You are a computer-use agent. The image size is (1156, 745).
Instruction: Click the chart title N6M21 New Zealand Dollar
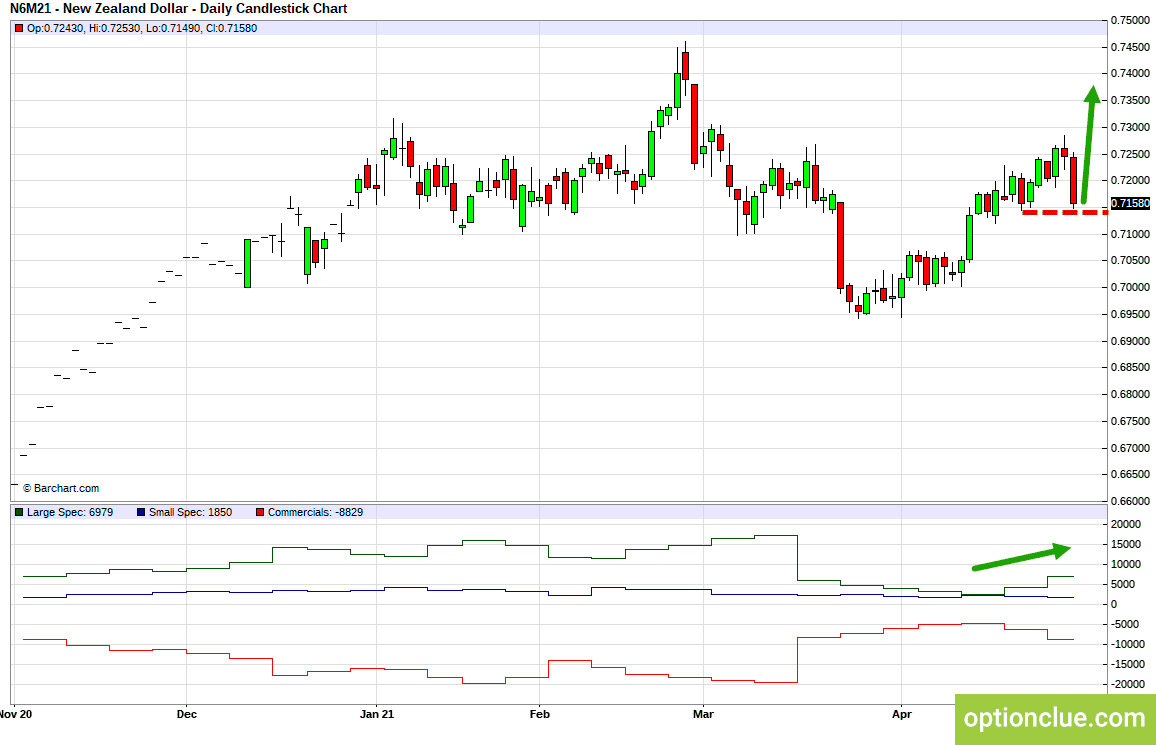(x=178, y=9)
